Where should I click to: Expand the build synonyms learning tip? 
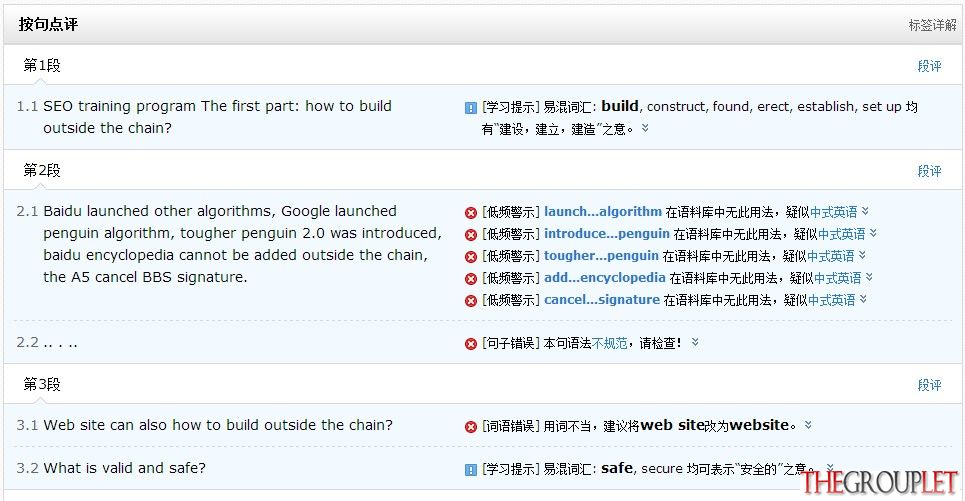[645, 128]
